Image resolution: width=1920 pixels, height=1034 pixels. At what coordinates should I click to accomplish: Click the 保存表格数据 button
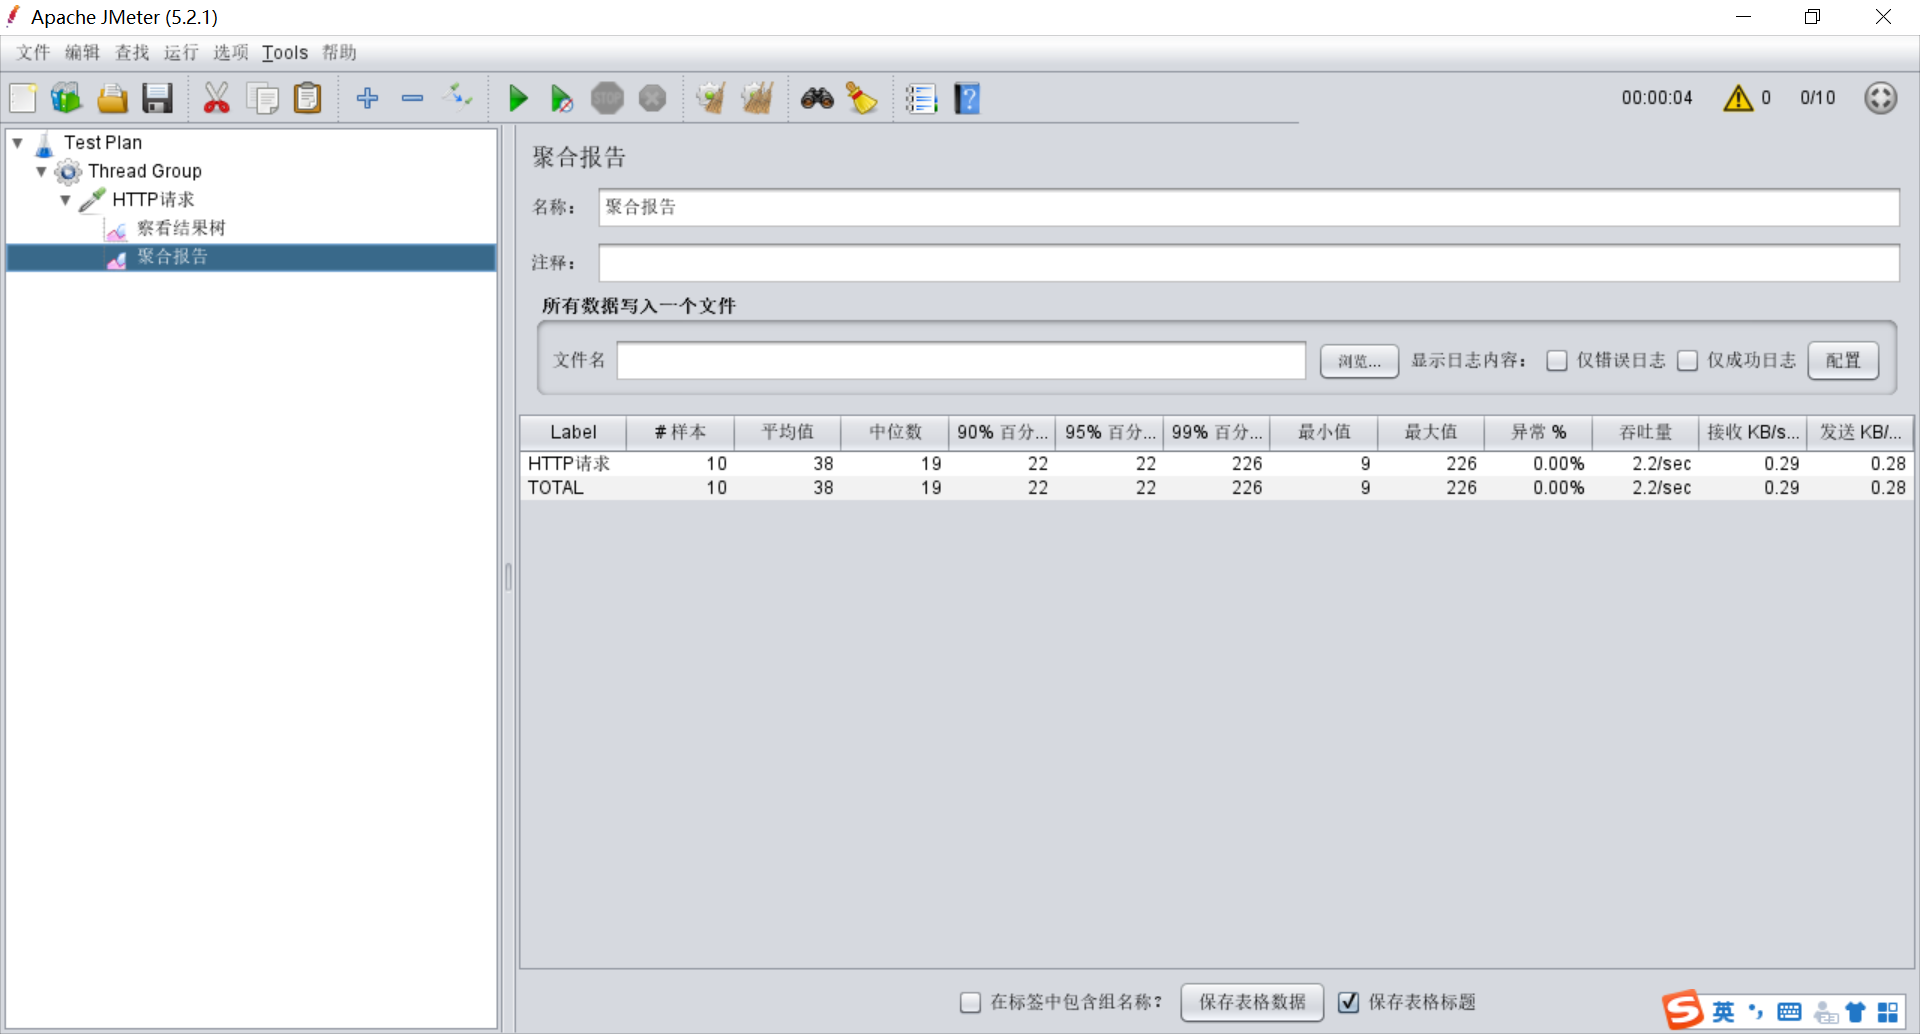coord(1251,1002)
